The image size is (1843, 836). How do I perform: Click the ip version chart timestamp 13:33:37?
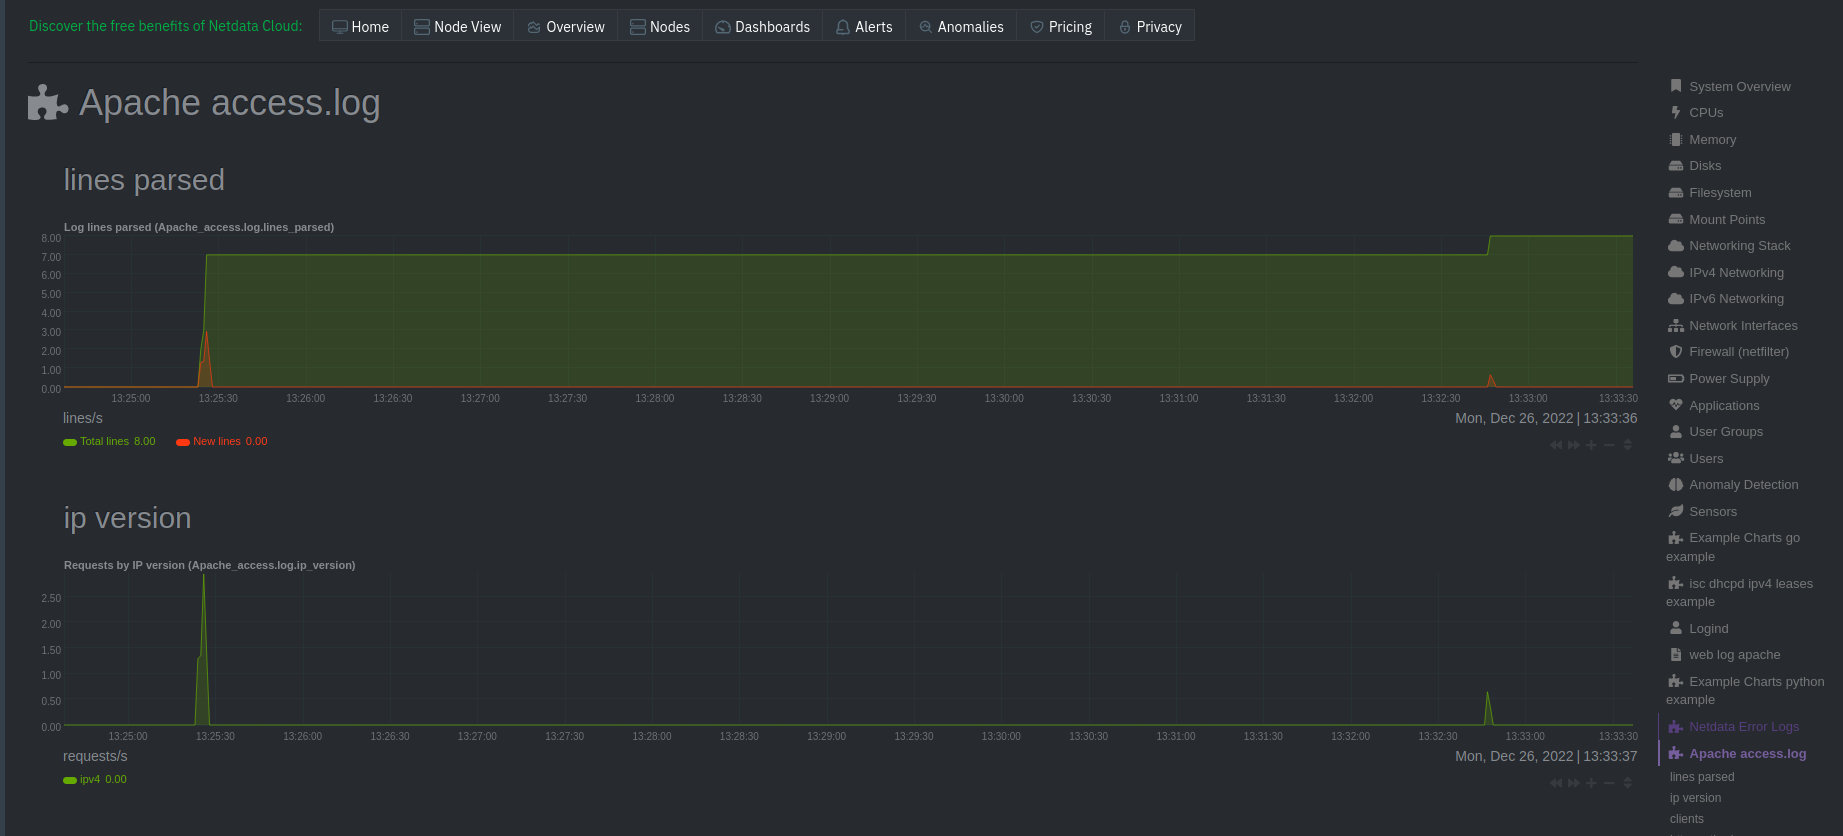coord(1610,756)
